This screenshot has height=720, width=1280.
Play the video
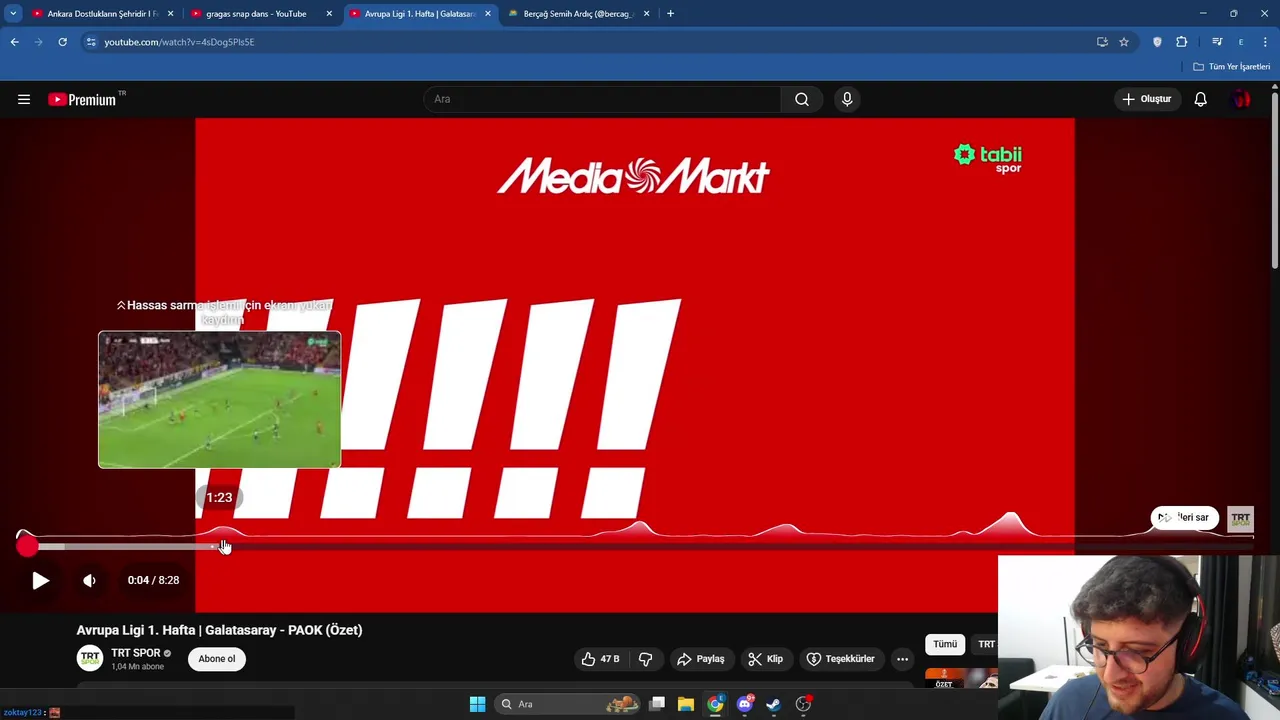pyautogui.click(x=40, y=580)
